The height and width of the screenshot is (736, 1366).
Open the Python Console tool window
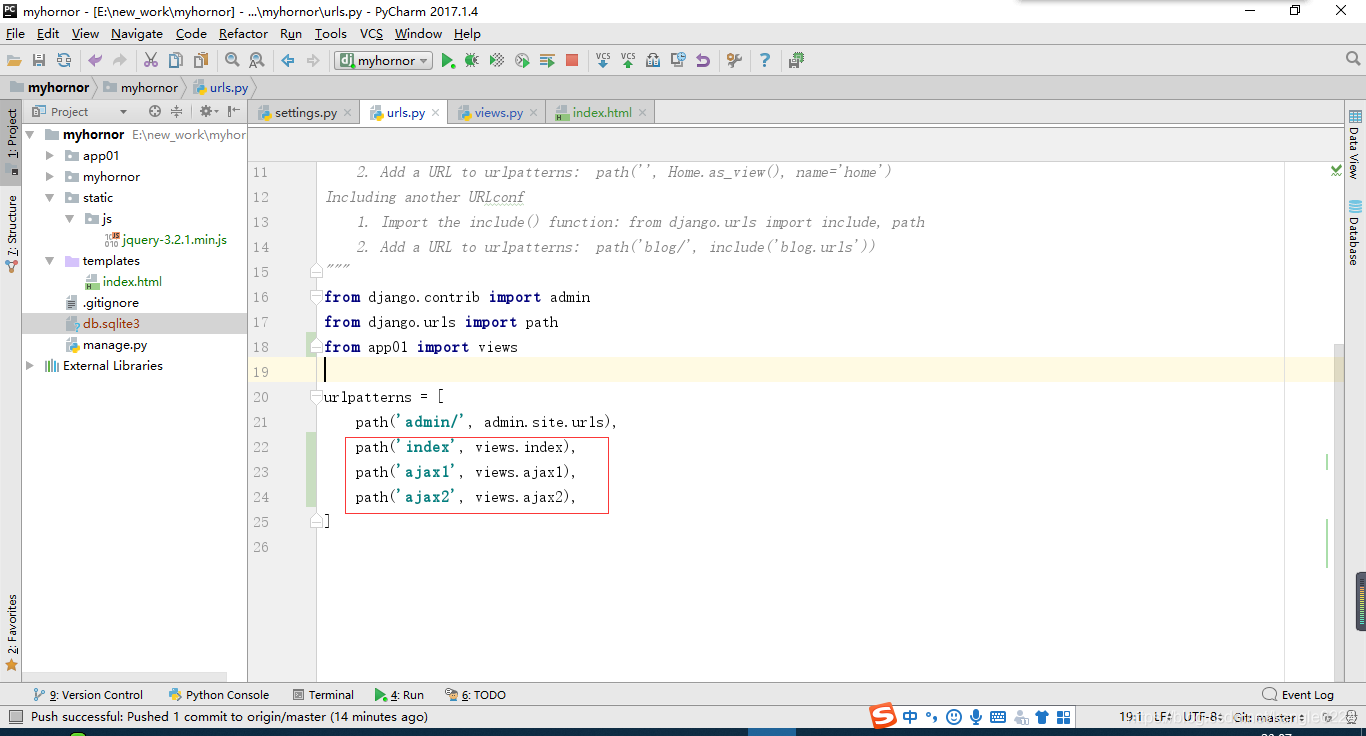click(x=219, y=695)
